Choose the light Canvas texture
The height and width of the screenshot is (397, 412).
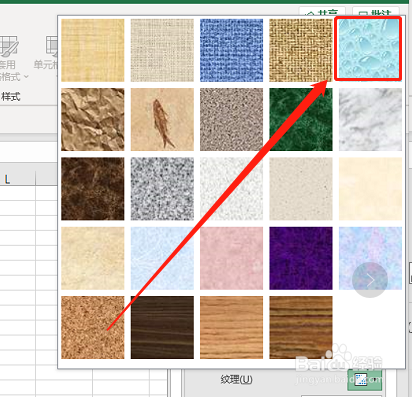pyautogui.click(x=162, y=50)
